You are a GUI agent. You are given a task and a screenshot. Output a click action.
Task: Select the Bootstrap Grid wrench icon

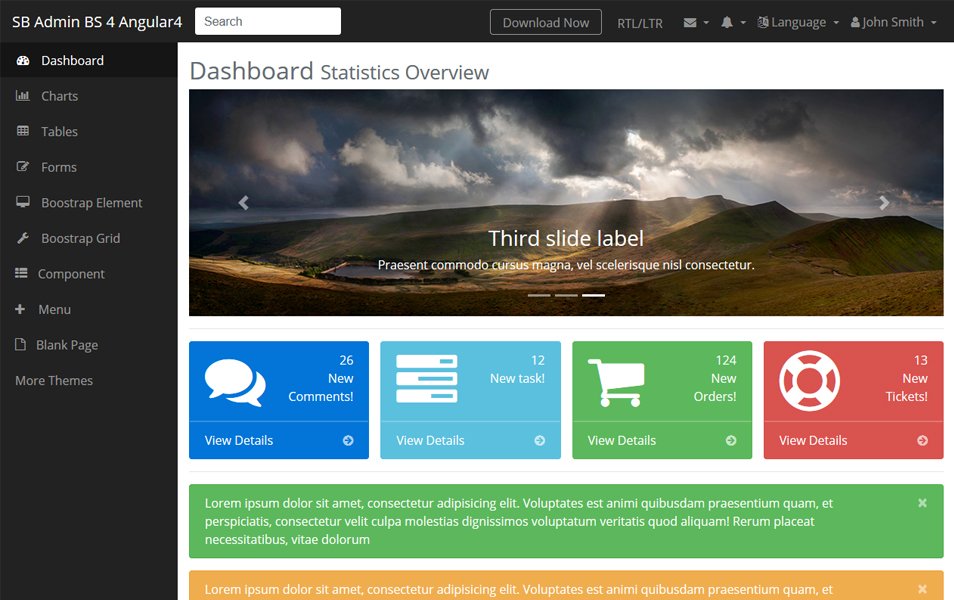point(23,238)
